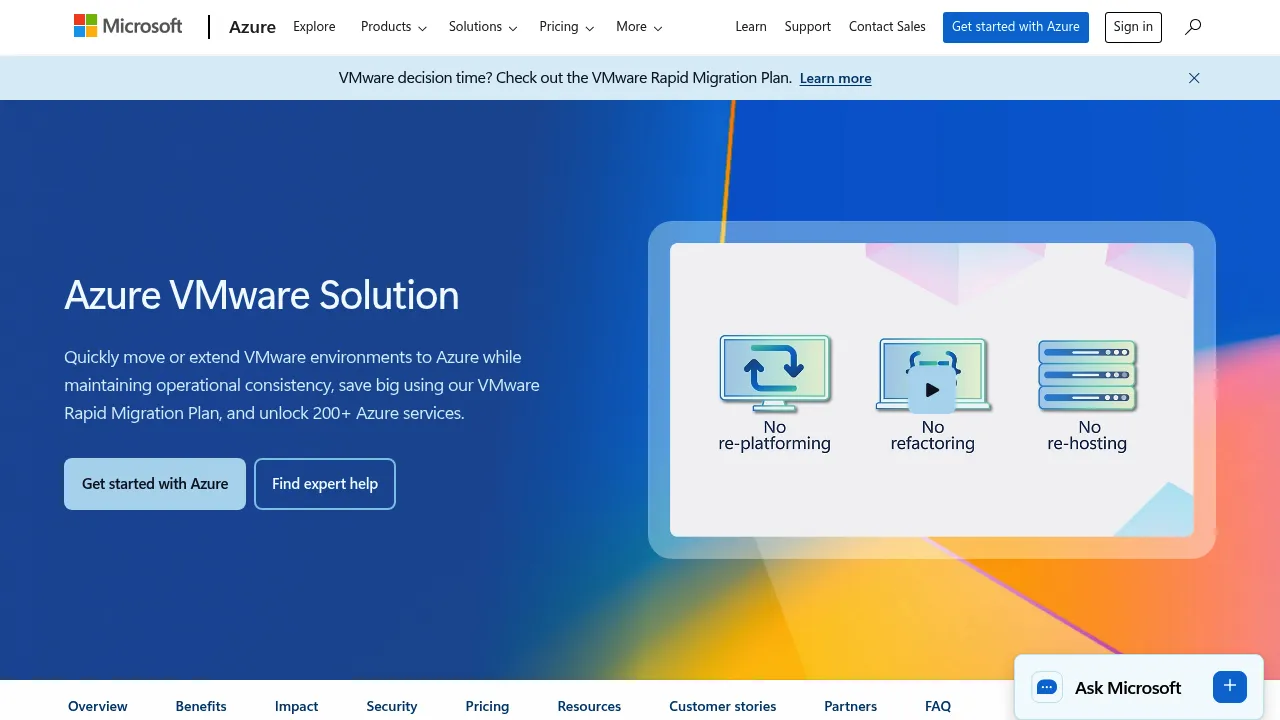Click header Get started with Azure button
The width and height of the screenshot is (1280, 720).
coord(1016,27)
